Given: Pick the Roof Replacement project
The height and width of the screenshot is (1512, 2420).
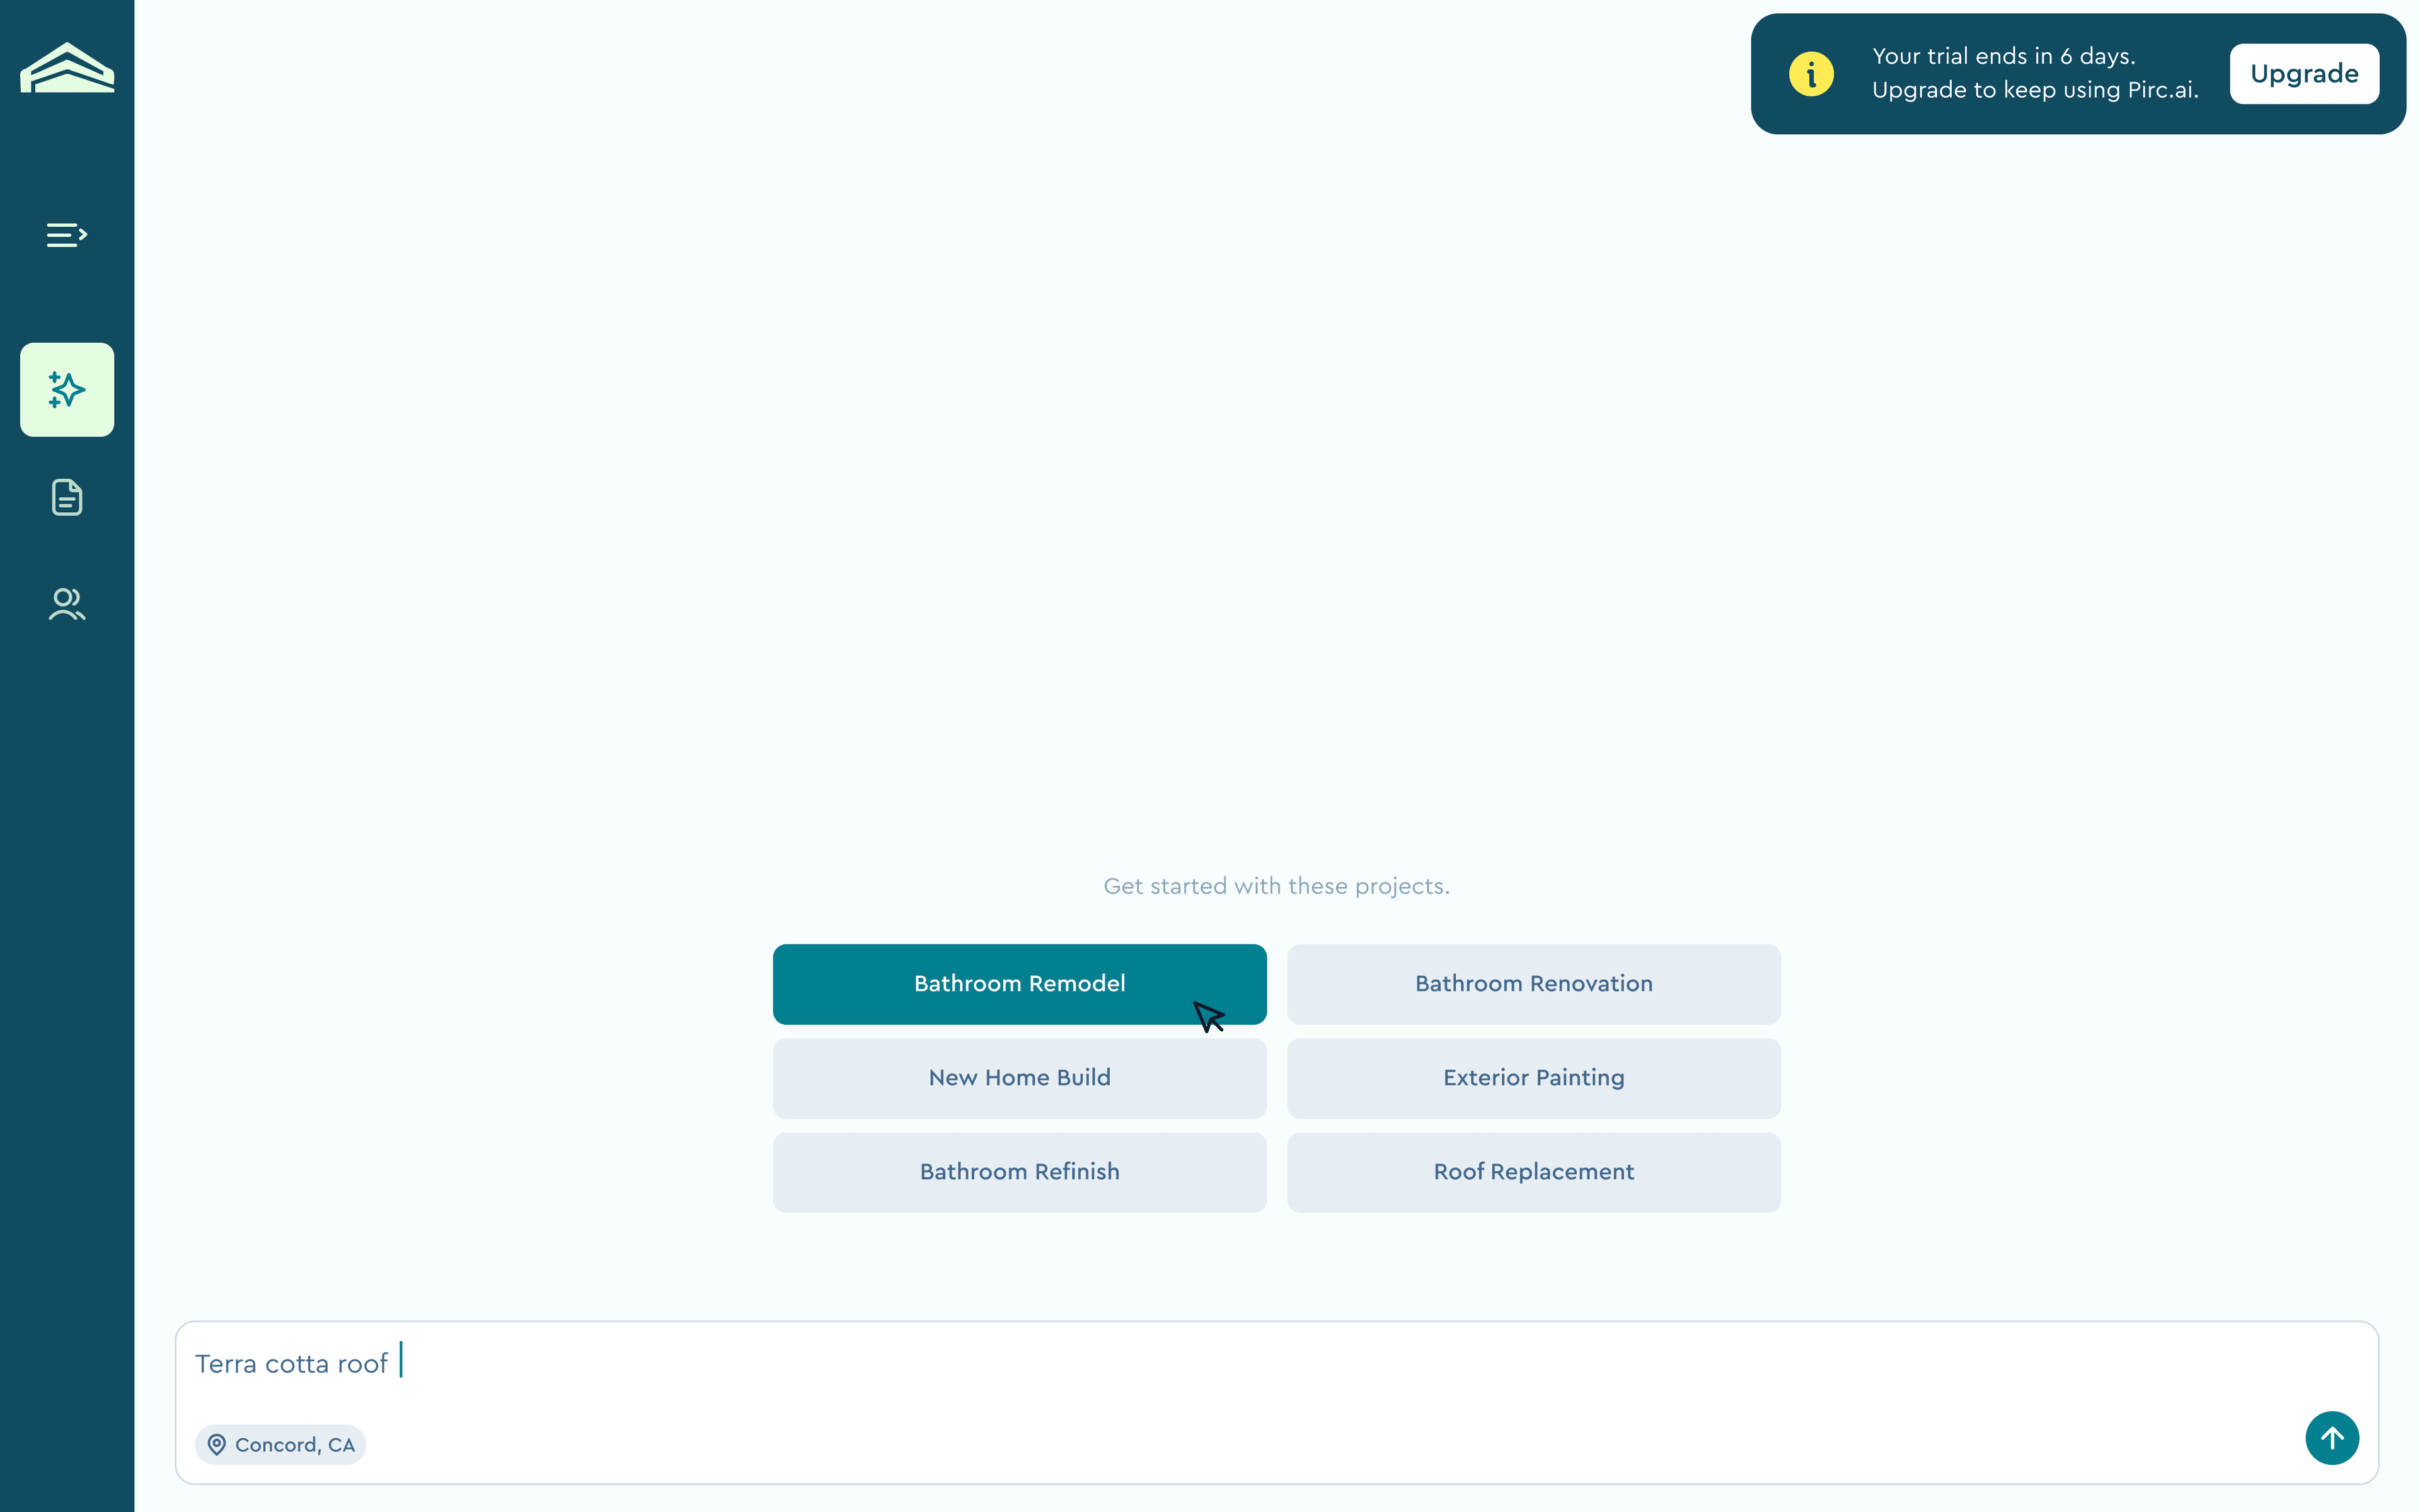Looking at the screenshot, I should coord(1533,1172).
